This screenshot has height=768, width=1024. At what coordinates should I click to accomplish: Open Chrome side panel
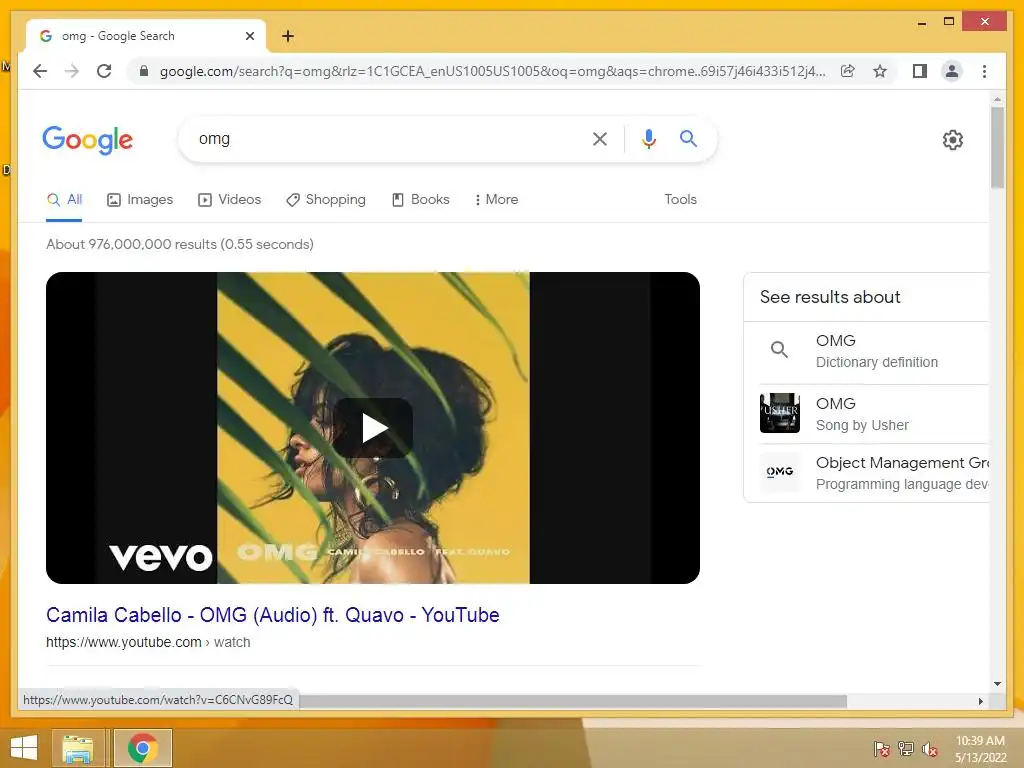point(920,71)
